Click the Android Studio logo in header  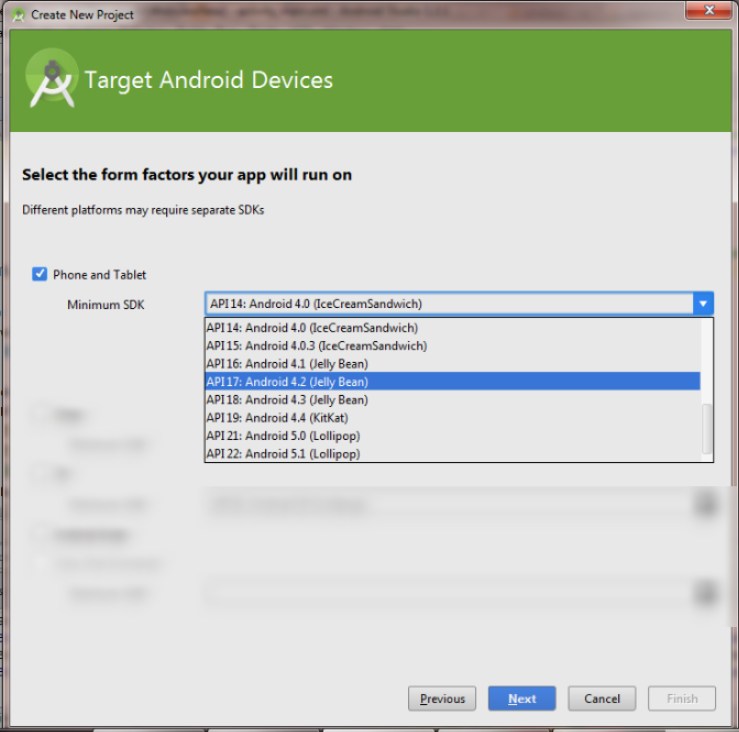click(52, 78)
